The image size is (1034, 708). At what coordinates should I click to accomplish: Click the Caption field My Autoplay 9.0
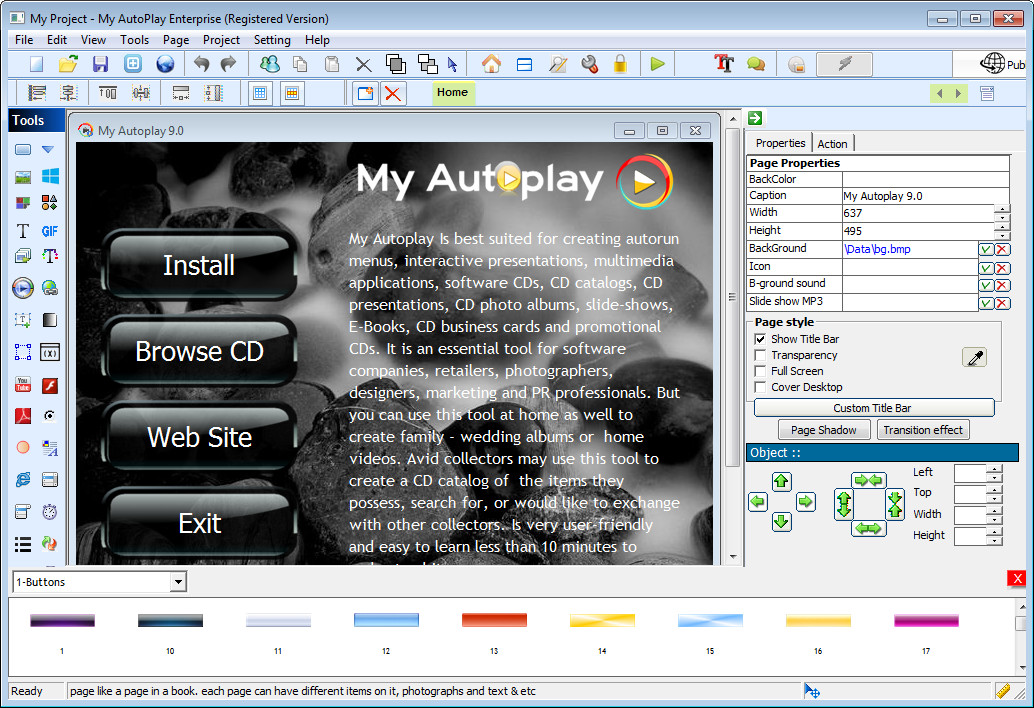pos(925,196)
